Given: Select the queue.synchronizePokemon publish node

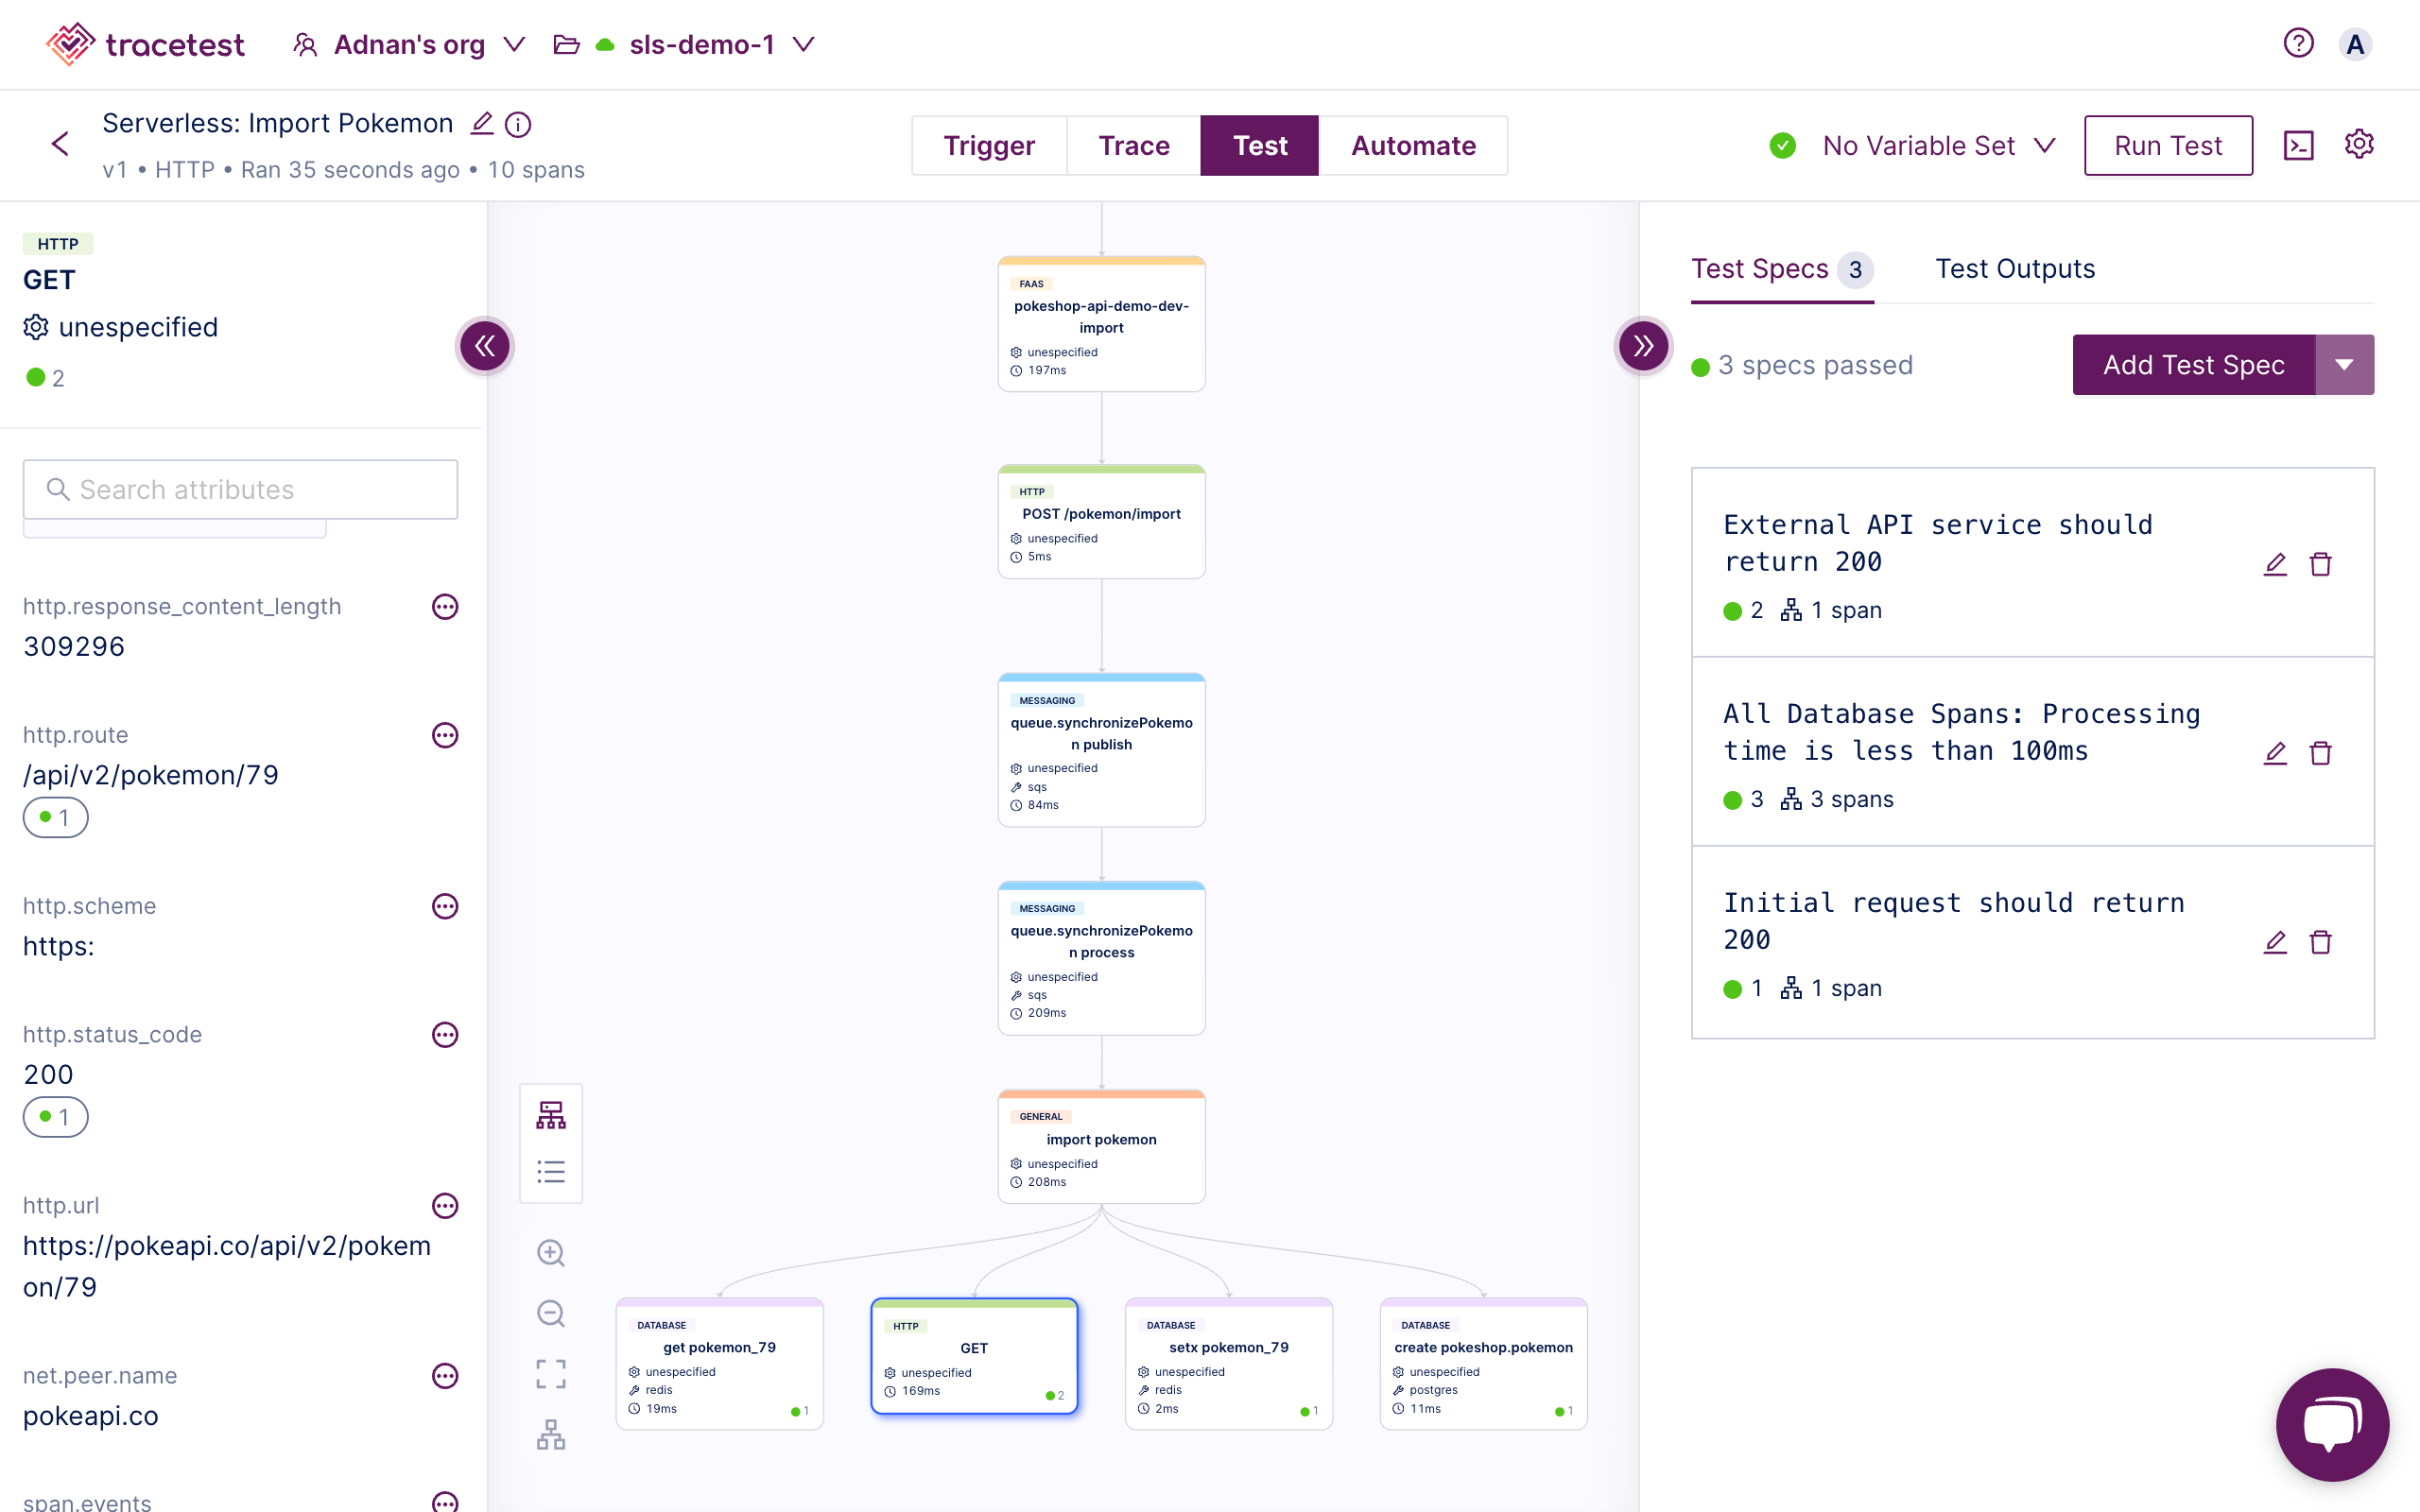Looking at the screenshot, I should click(x=1101, y=750).
